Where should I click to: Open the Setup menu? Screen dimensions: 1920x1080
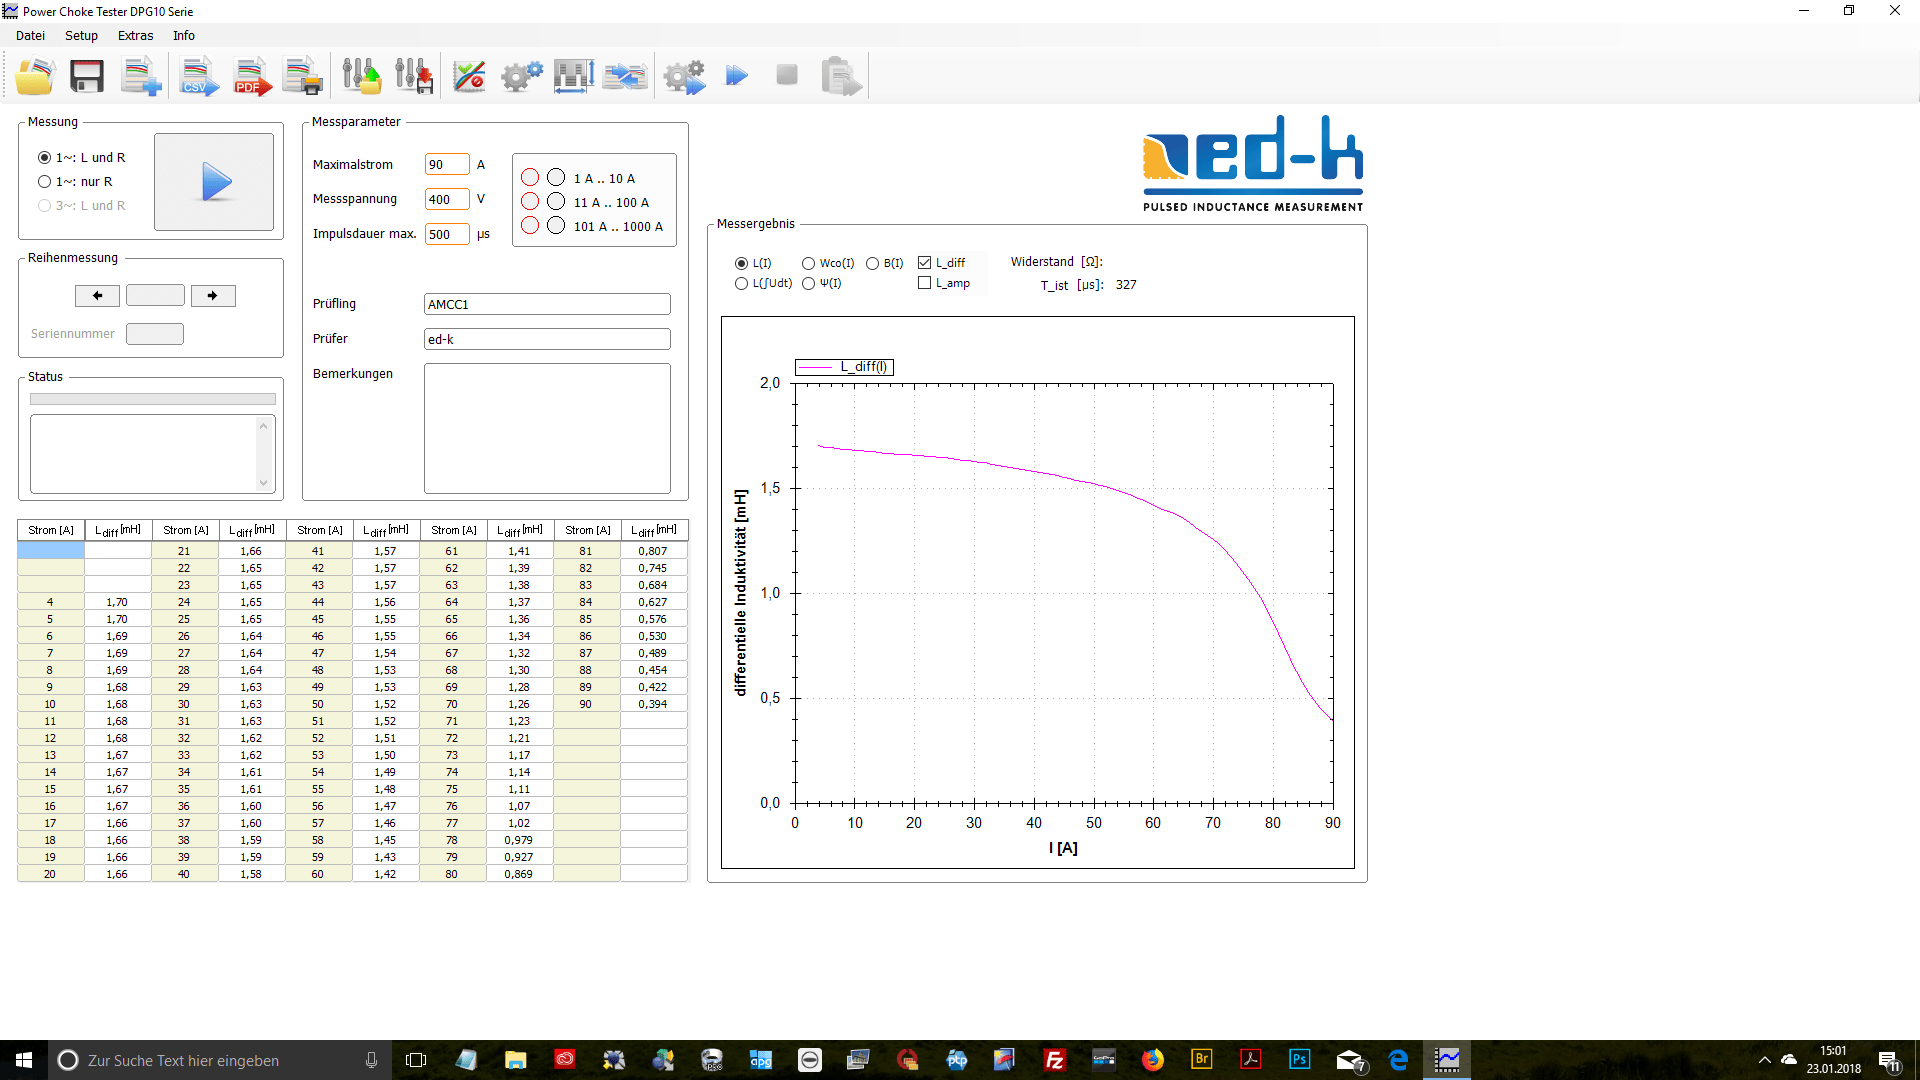tap(81, 36)
